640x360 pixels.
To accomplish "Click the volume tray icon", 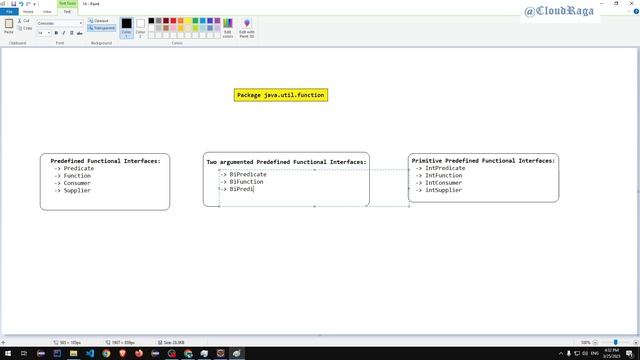I will pos(585,353).
